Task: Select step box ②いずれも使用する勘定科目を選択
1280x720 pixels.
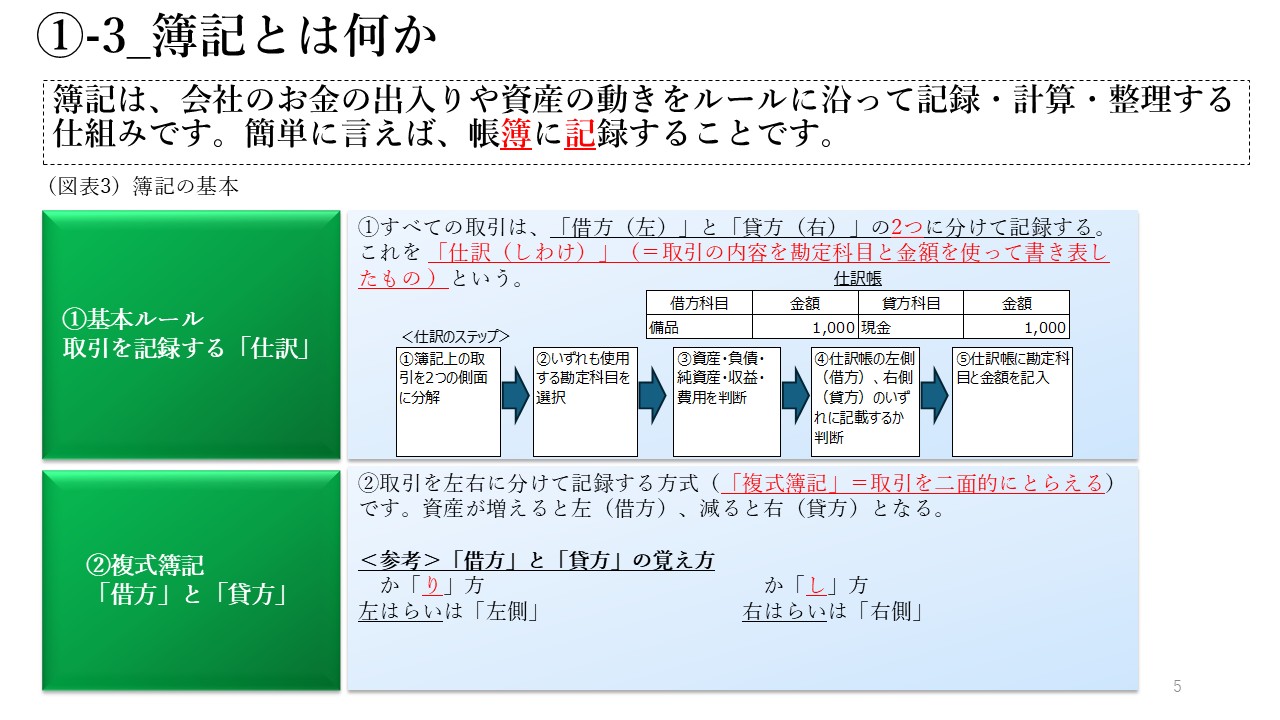Action: coord(585,402)
